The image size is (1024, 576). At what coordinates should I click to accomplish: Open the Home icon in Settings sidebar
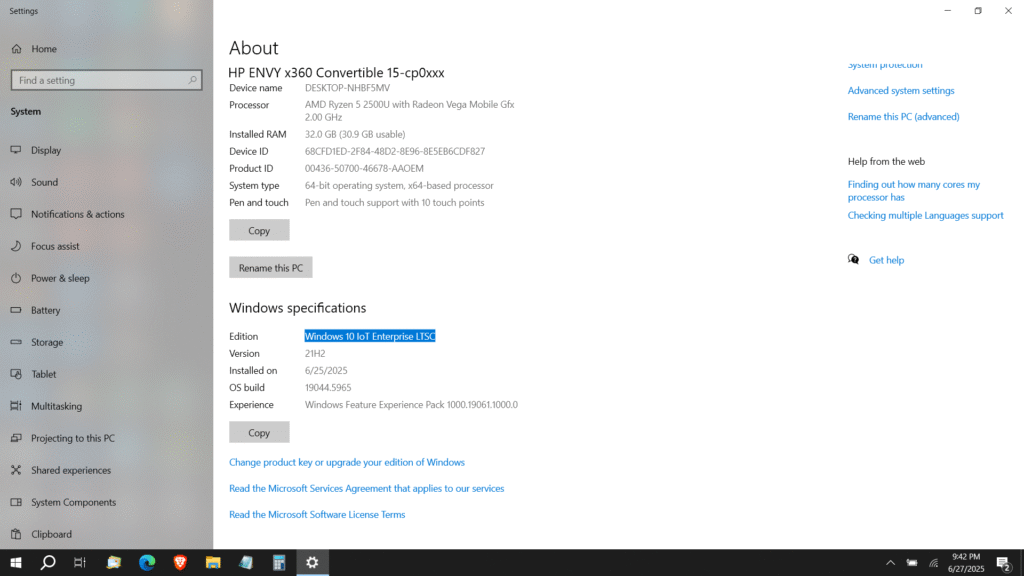[16, 49]
